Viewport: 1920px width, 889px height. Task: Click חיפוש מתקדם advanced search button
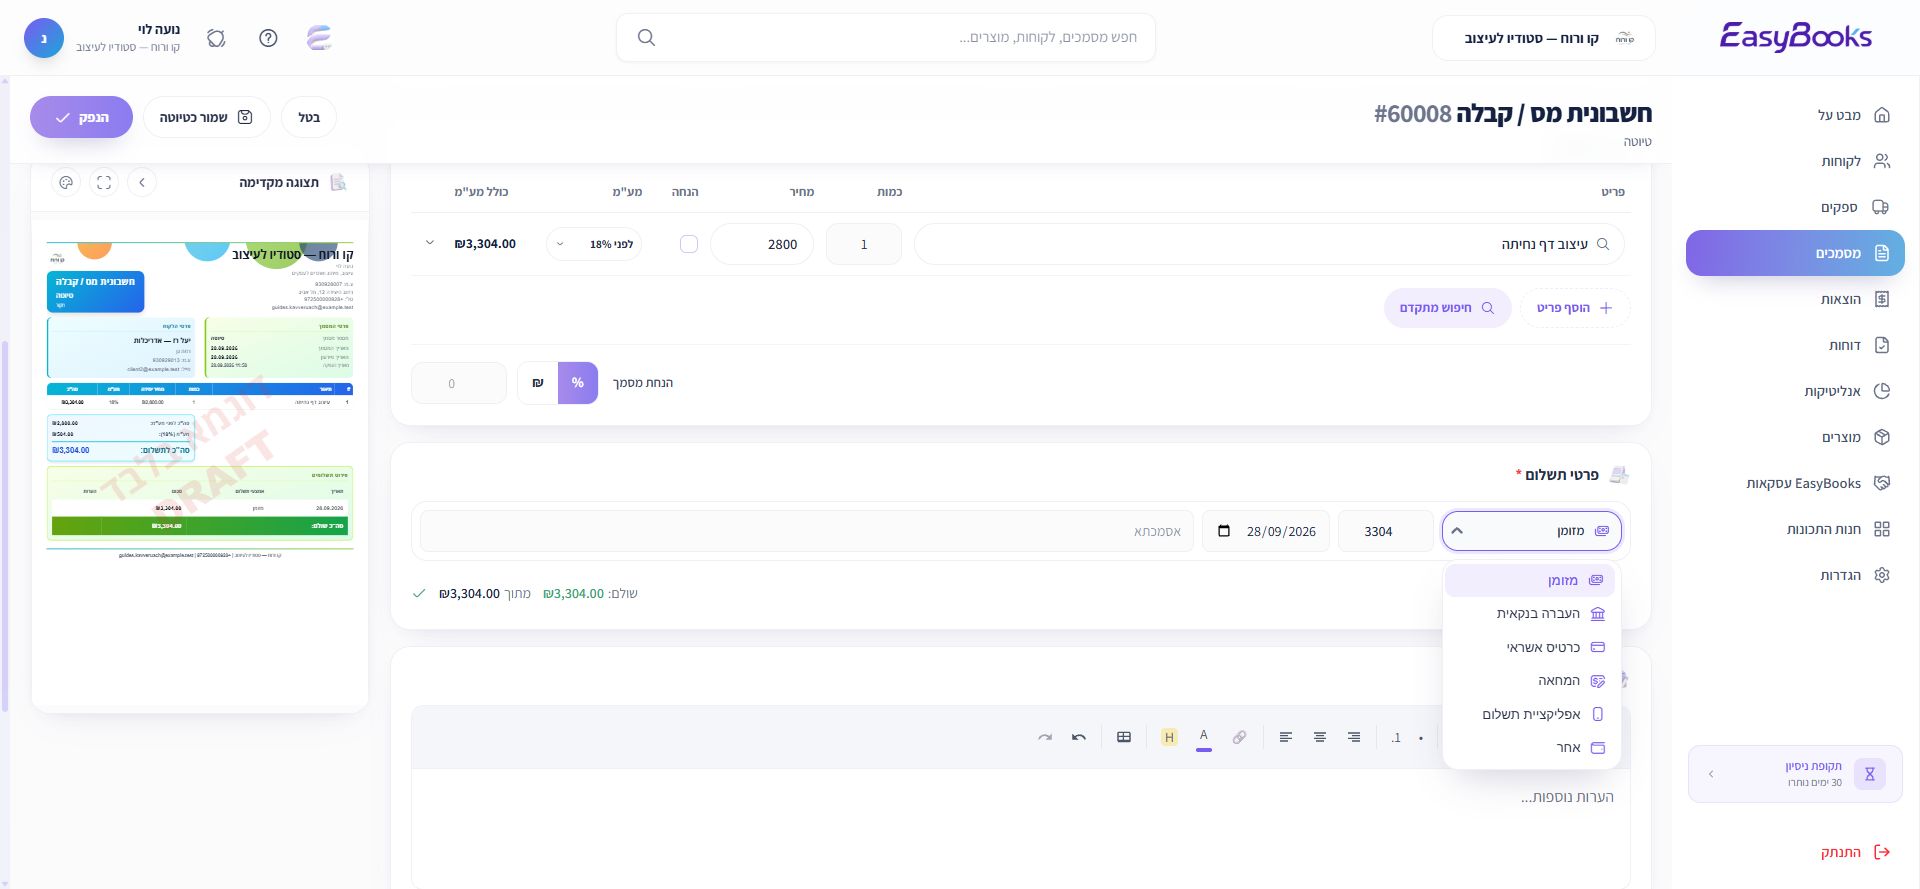(1447, 308)
